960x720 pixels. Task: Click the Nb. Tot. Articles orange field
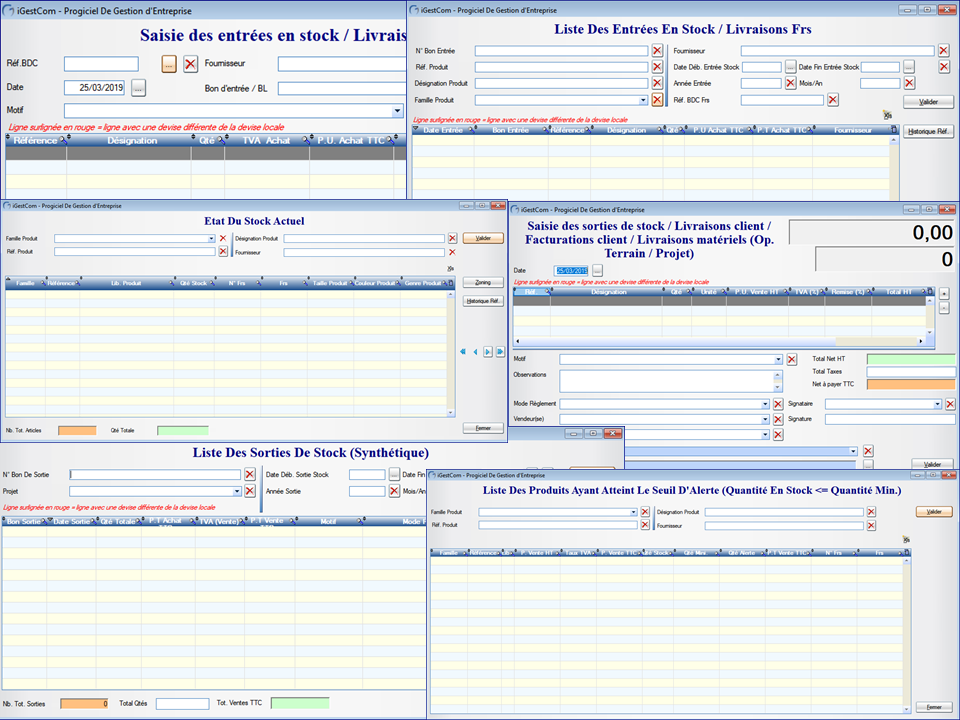click(x=77, y=430)
